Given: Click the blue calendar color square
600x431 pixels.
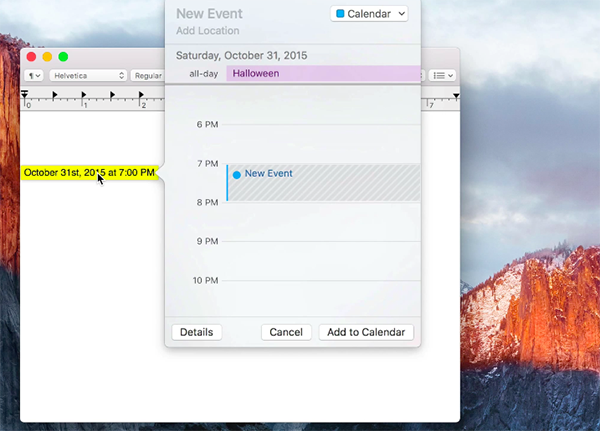Looking at the screenshot, I should tap(340, 14).
